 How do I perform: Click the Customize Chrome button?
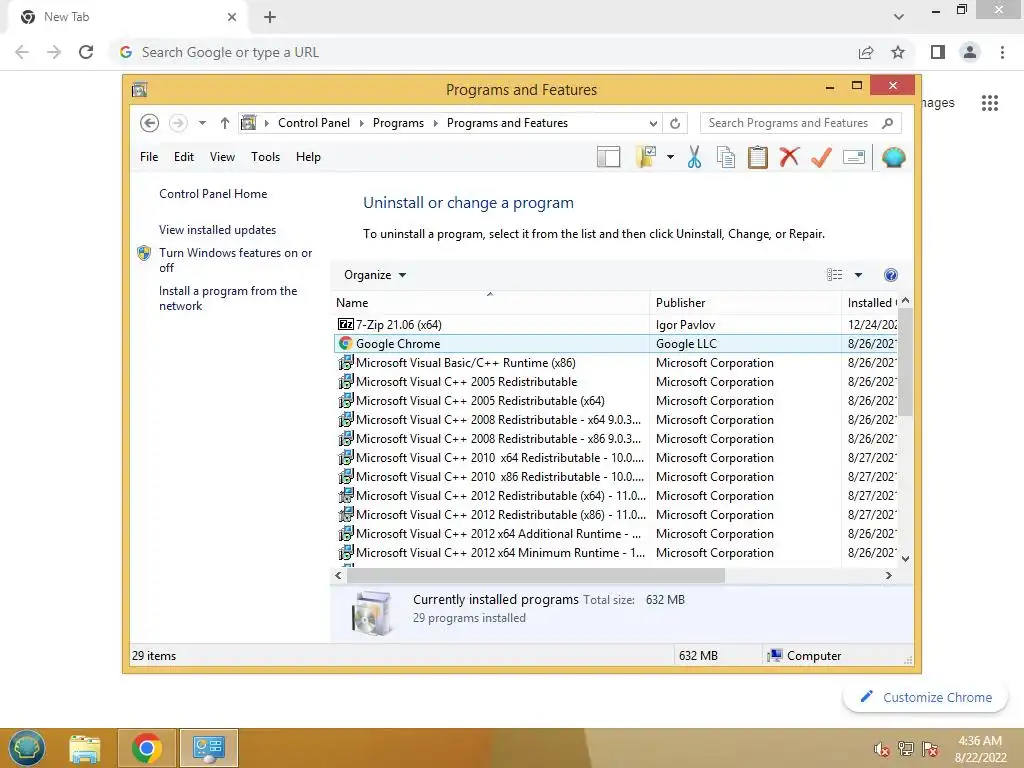tap(925, 697)
